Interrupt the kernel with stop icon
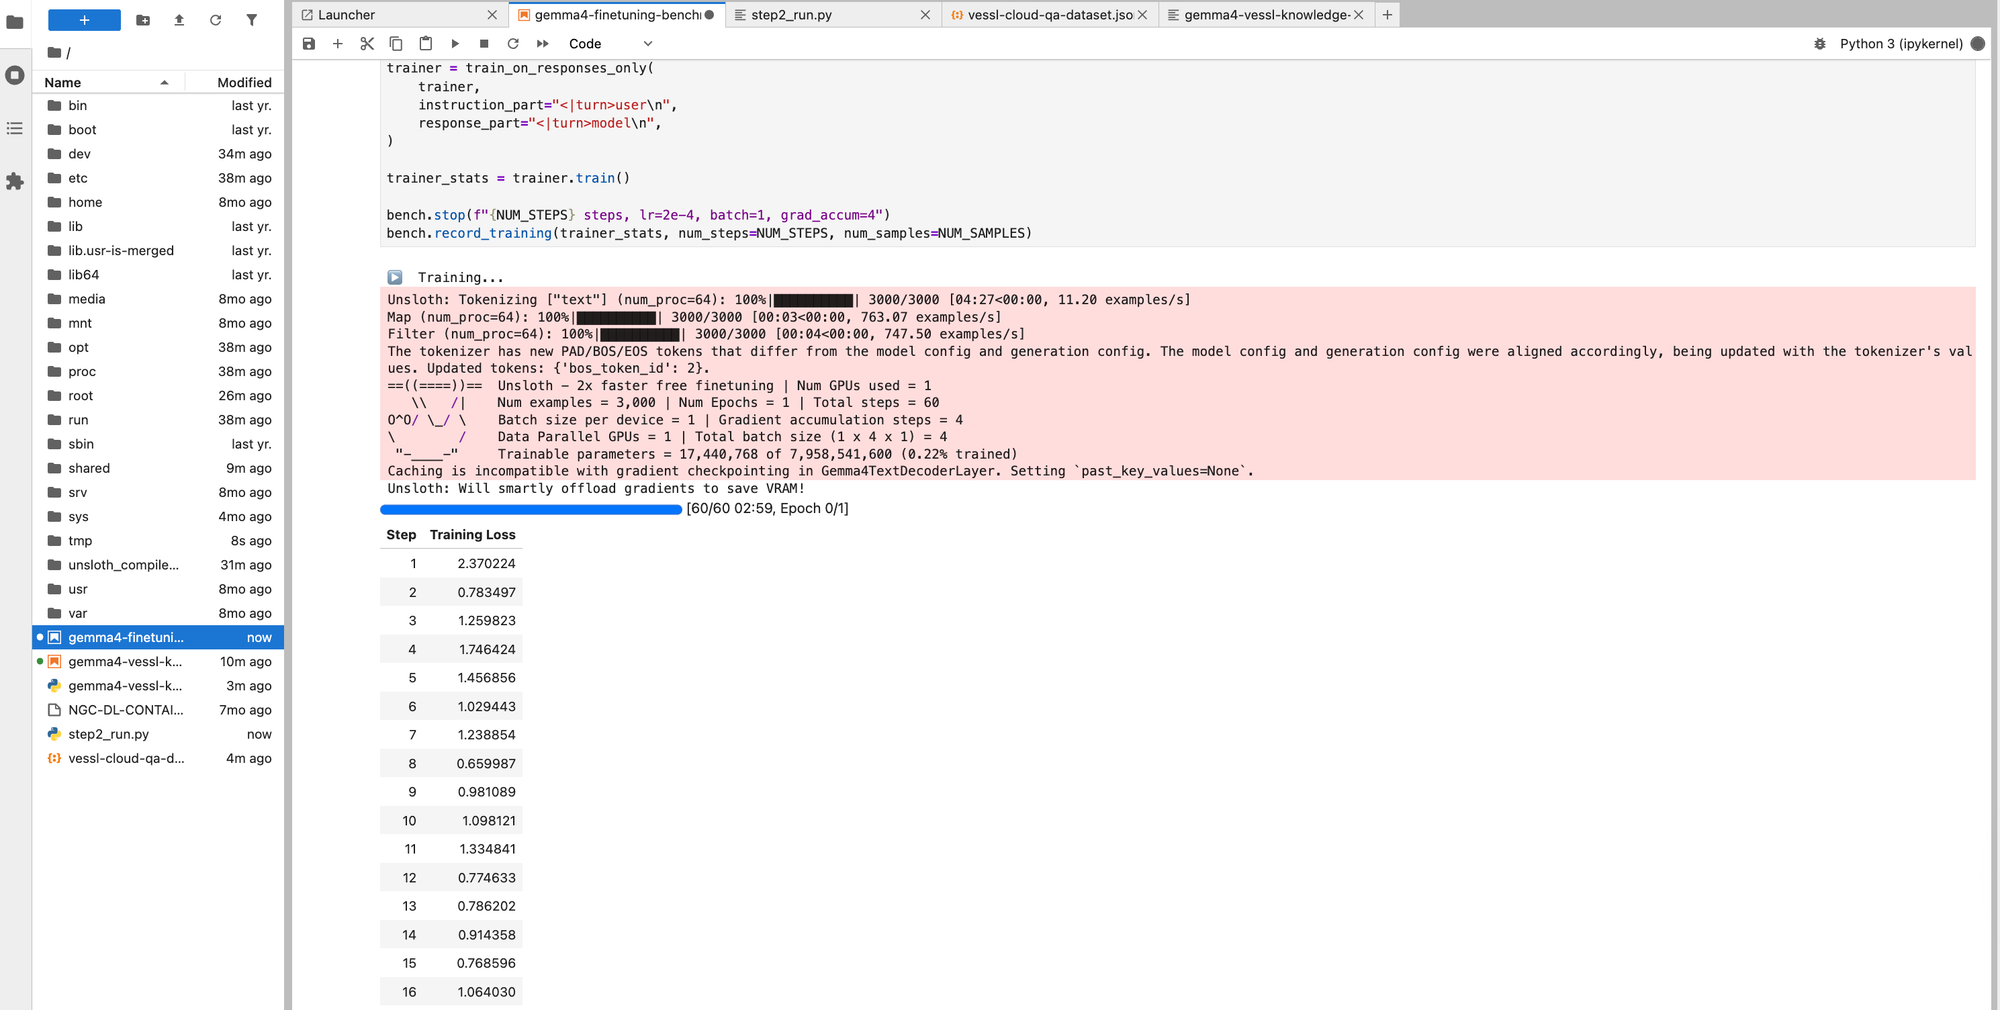 click(484, 44)
